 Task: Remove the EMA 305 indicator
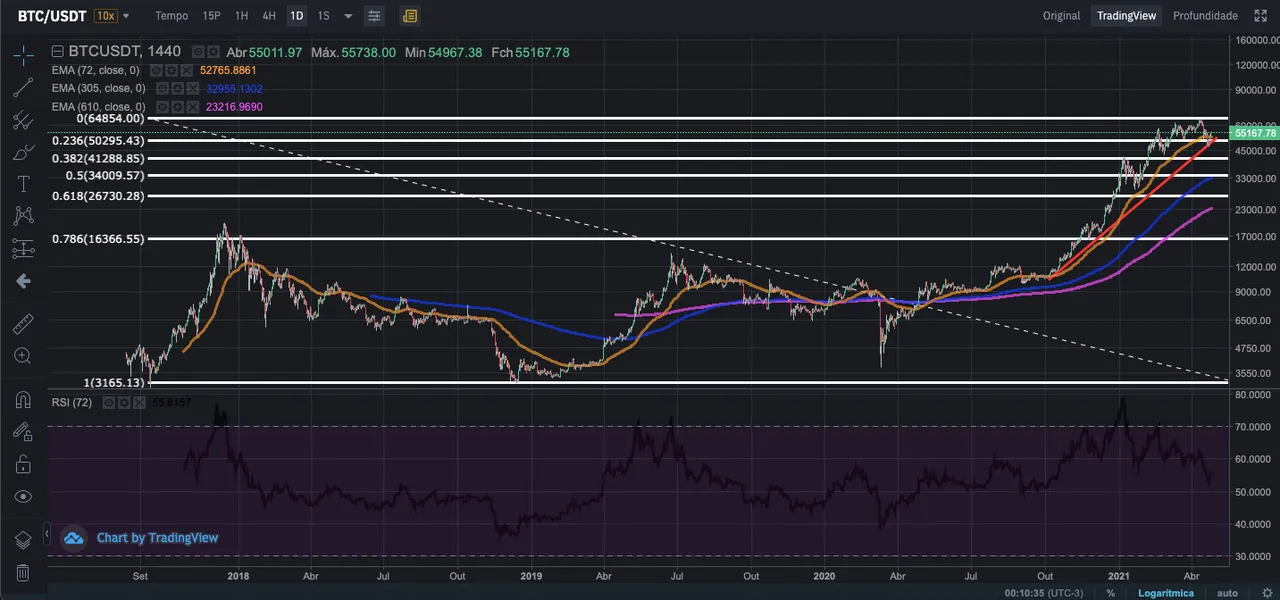click(192, 88)
